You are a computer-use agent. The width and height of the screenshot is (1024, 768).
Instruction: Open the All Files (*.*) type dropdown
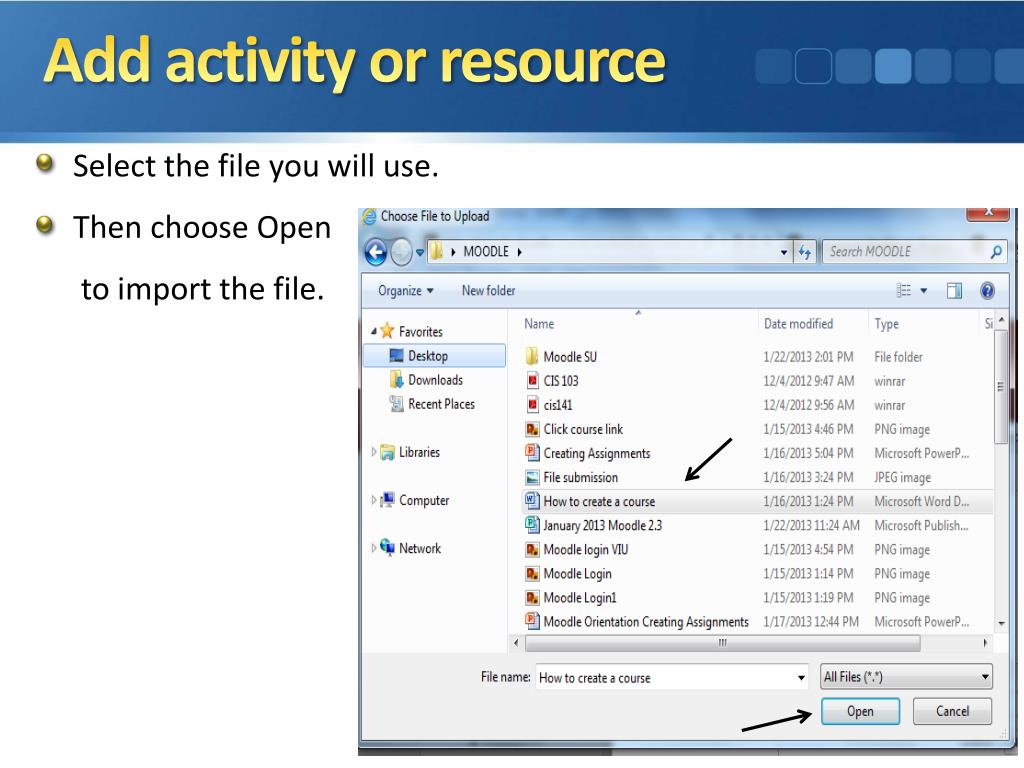[x=906, y=677]
